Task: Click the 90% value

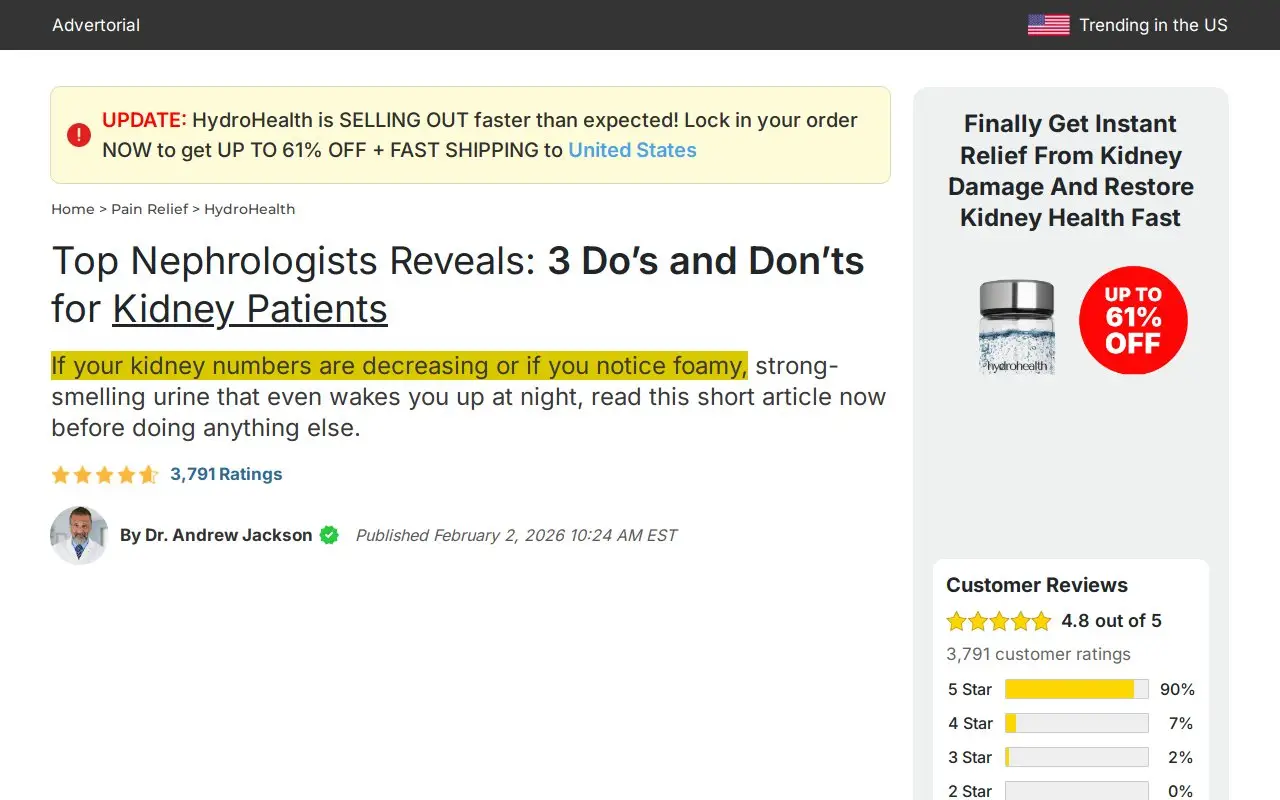Action: coord(1177,689)
